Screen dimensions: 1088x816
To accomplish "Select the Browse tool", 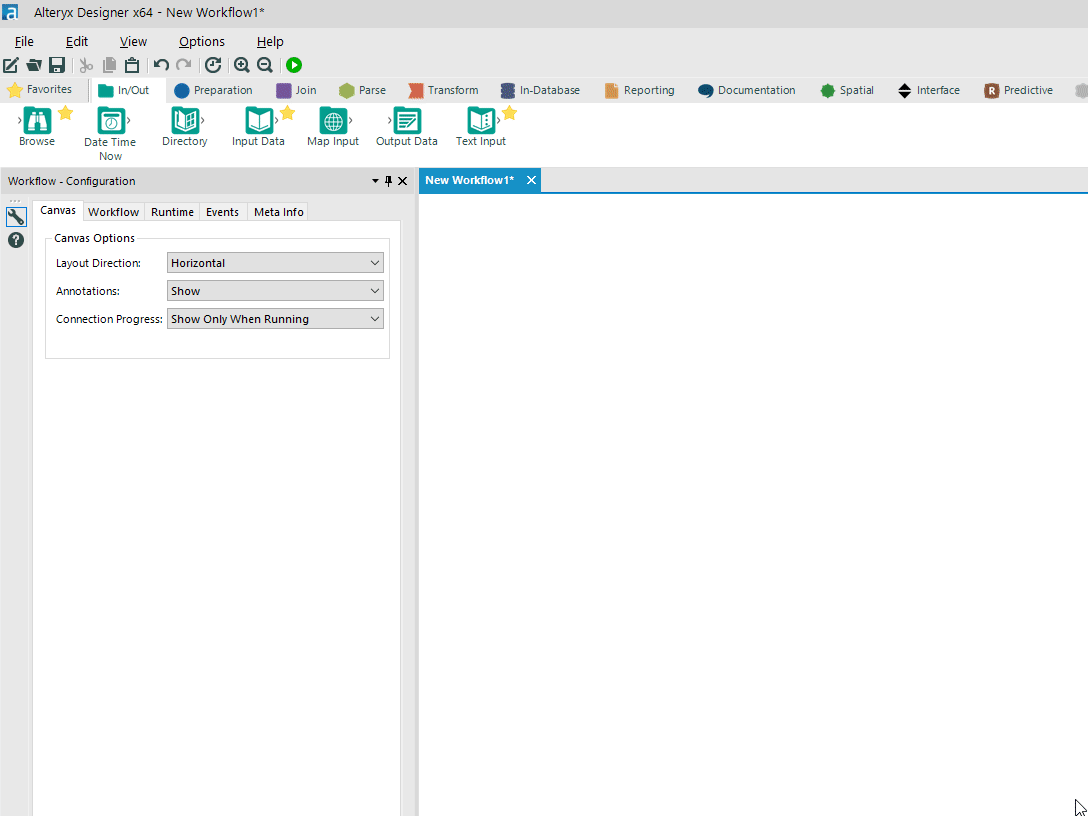I will (x=37, y=127).
